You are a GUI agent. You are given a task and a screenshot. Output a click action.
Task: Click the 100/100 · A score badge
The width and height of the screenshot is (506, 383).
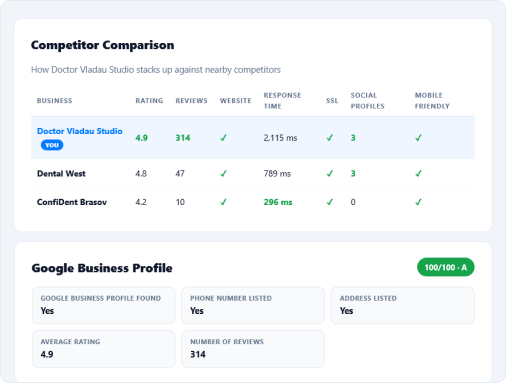click(x=445, y=267)
